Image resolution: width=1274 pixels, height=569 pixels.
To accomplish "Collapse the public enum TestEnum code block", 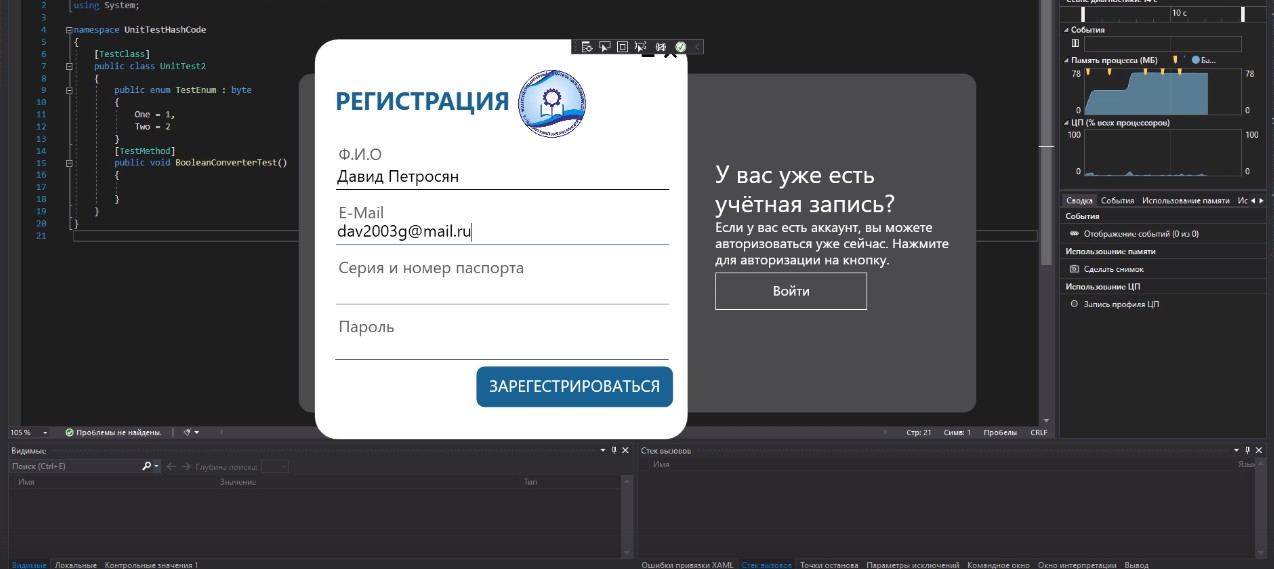I will click(69, 90).
